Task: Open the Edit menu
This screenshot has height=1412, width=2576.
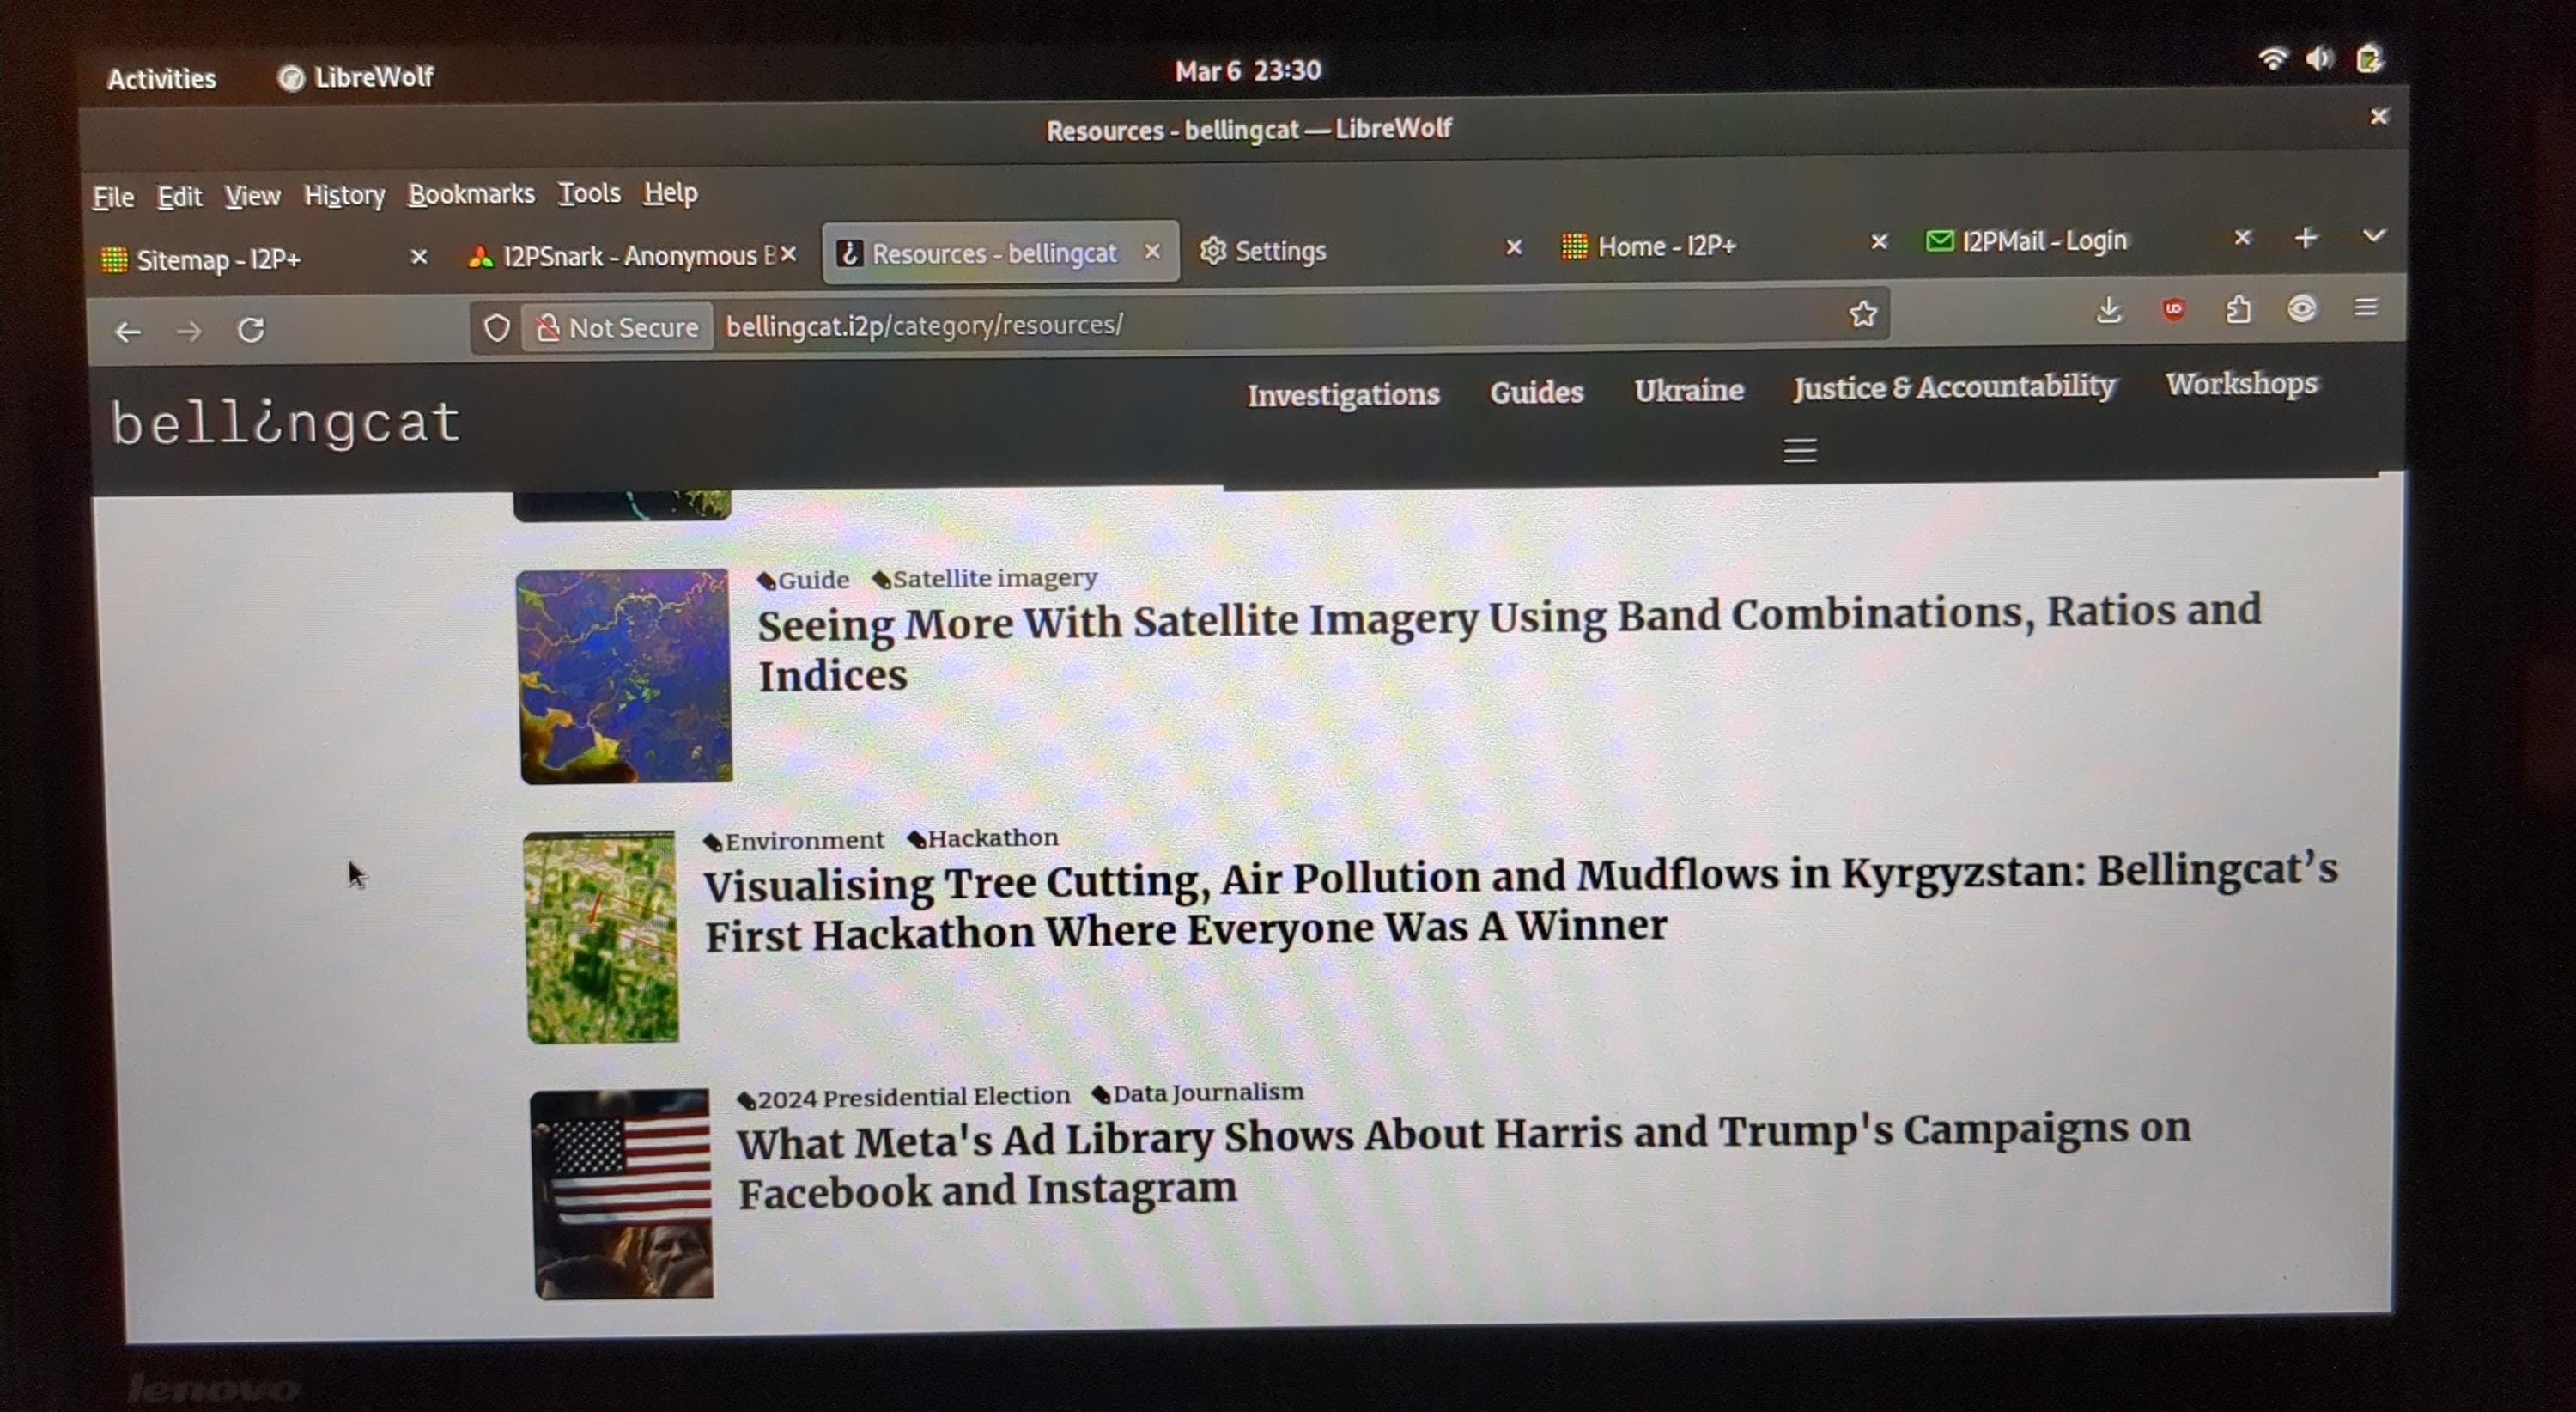Action: (x=179, y=197)
